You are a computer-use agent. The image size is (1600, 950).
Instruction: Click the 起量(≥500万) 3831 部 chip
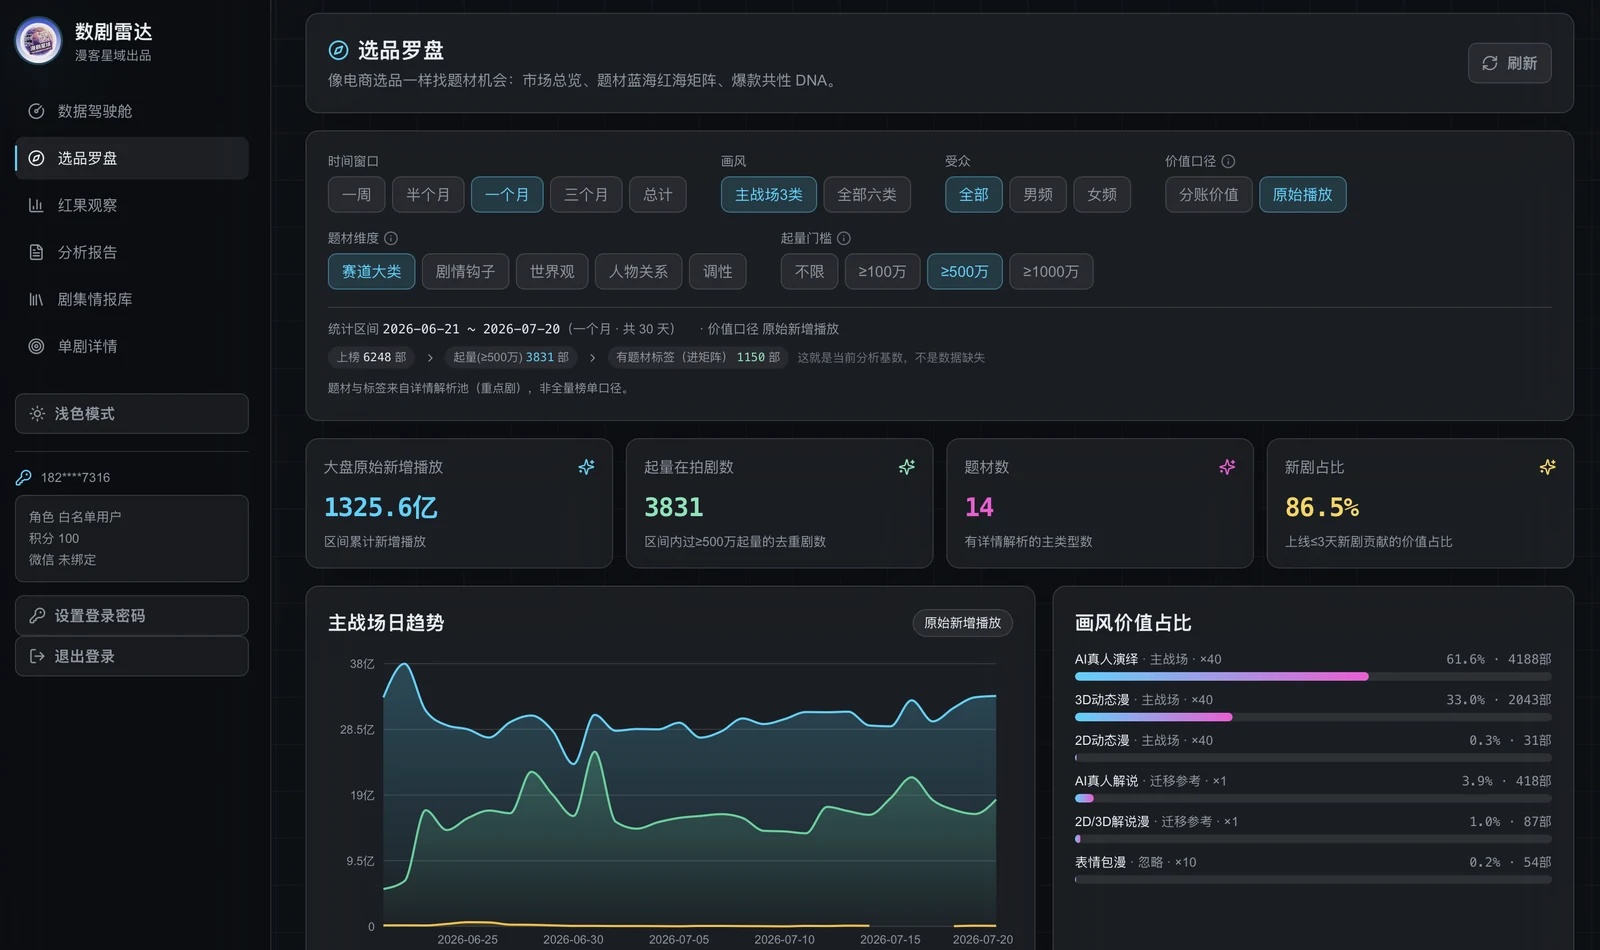coord(510,357)
